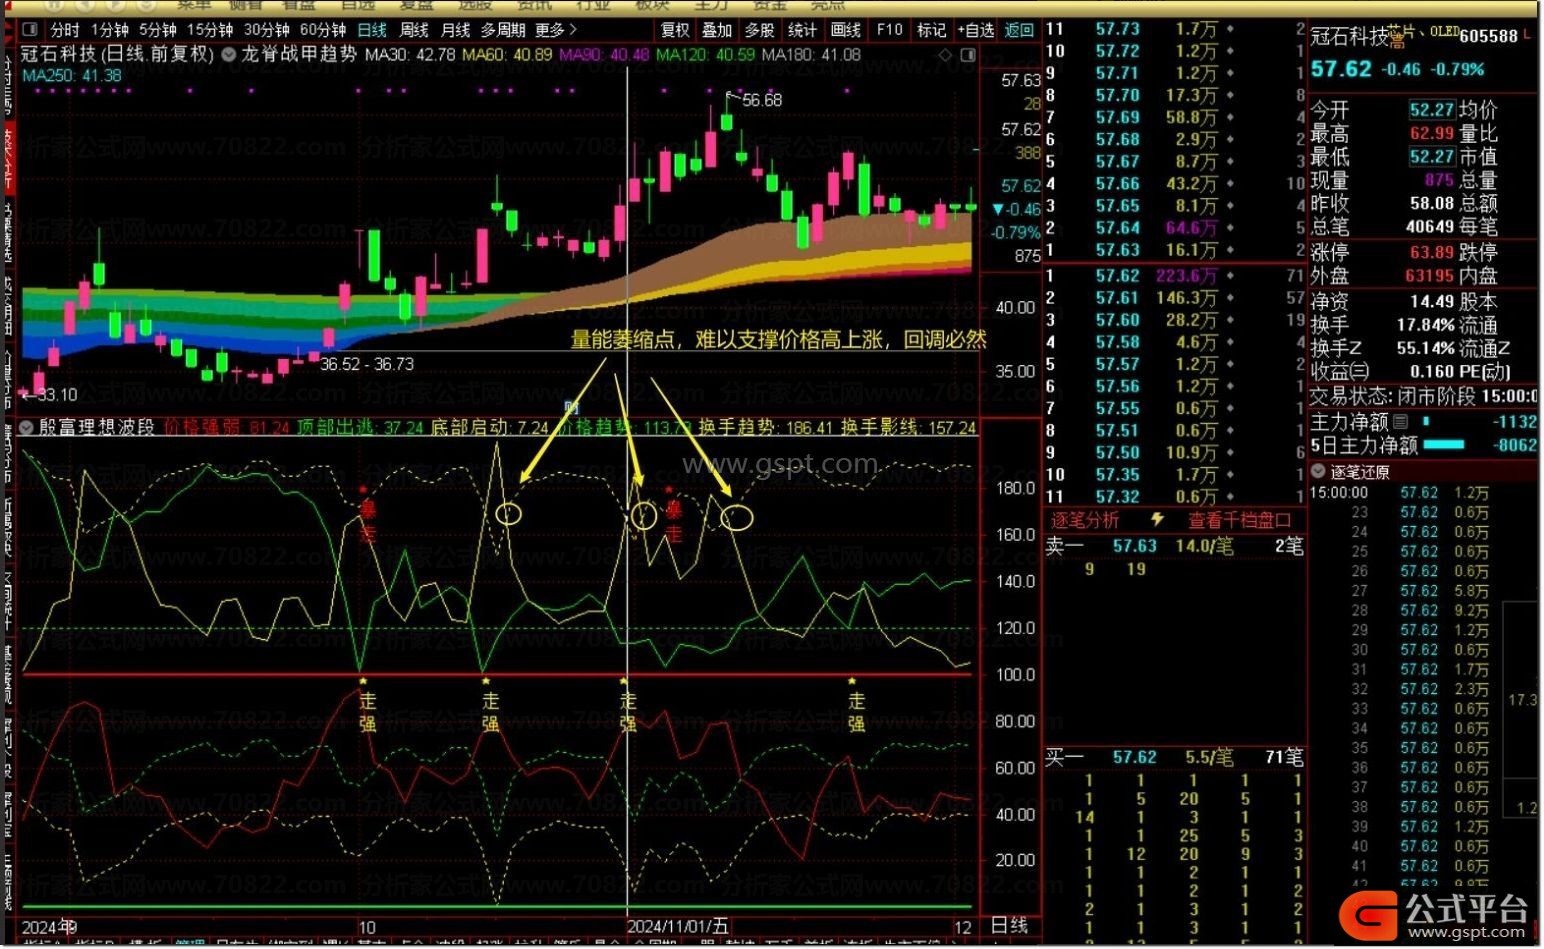Click the 买一 57.62 bid row

tap(1174, 758)
